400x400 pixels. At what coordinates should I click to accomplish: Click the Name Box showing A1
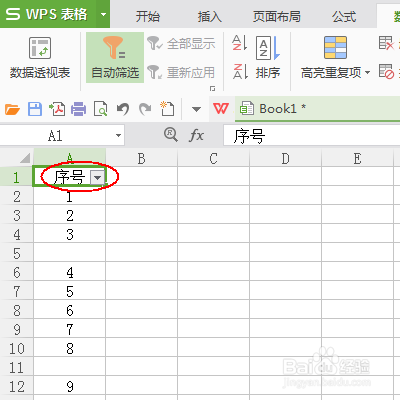pyautogui.click(x=55, y=136)
